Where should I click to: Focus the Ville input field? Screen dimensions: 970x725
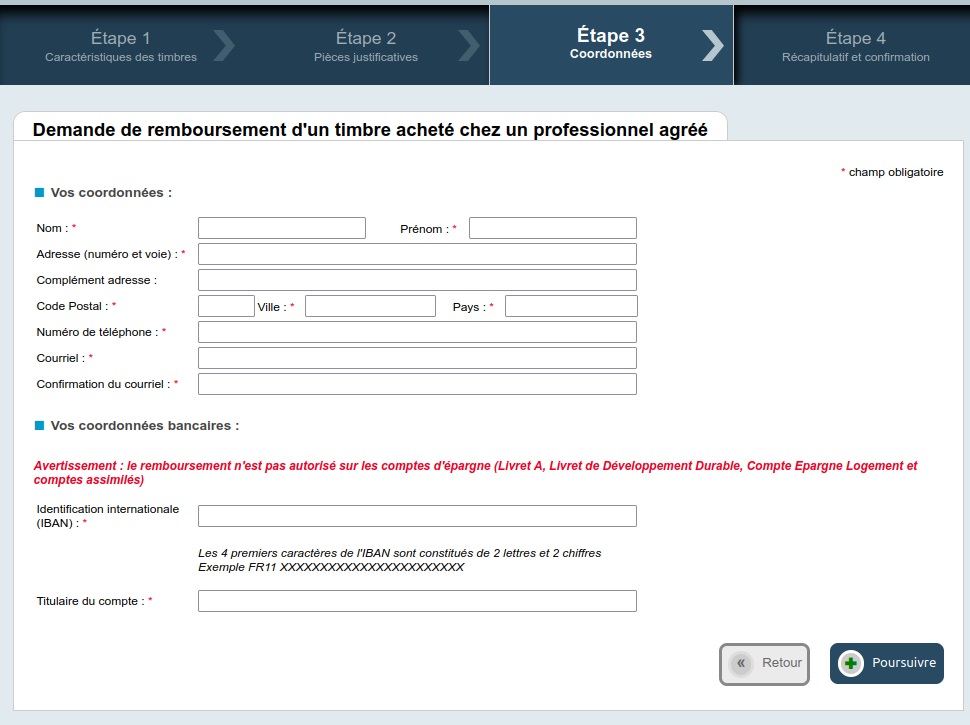click(371, 306)
